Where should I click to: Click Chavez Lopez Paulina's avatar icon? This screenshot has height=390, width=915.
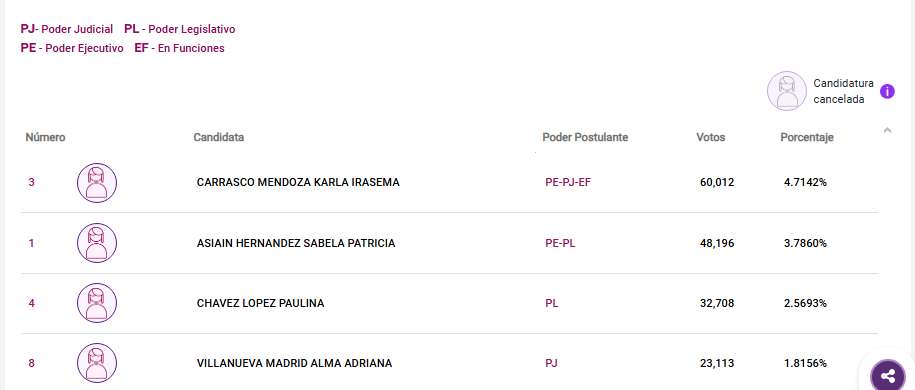[97, 303]
